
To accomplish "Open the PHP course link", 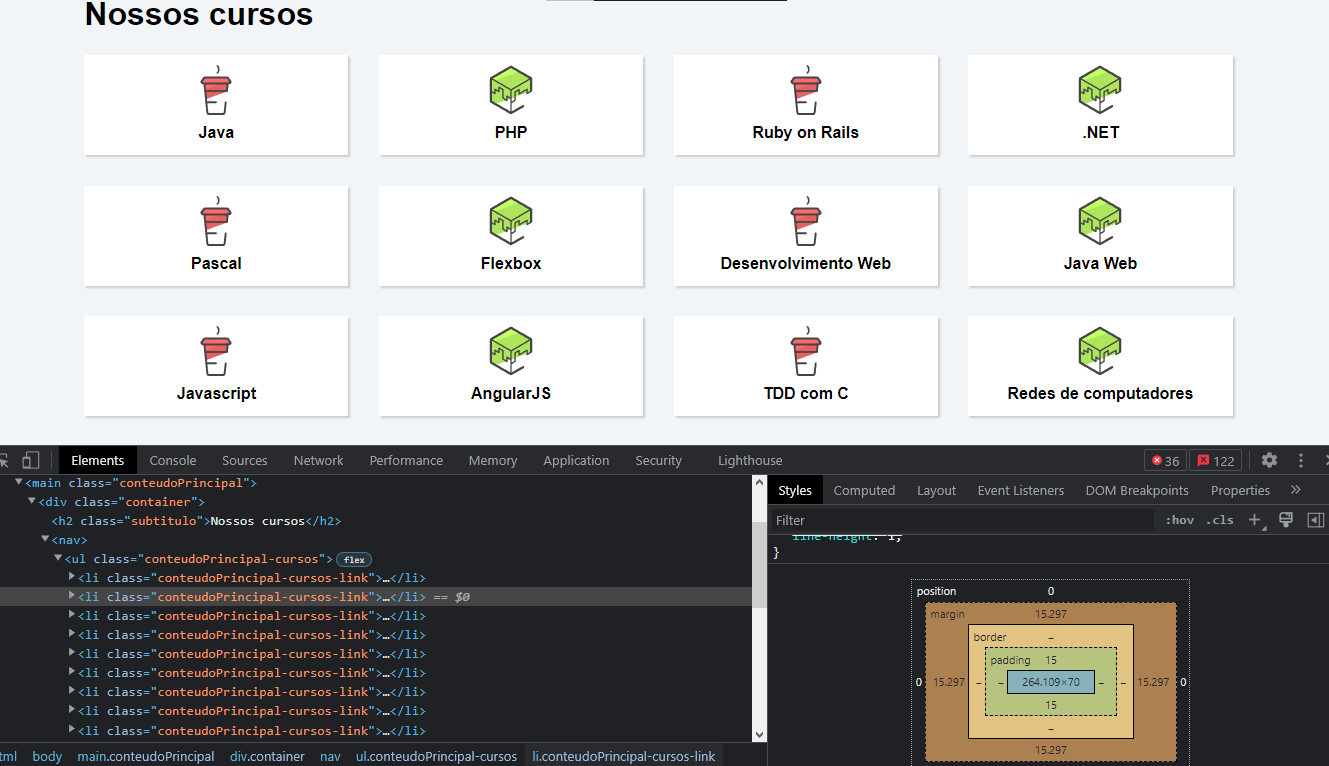I will click(x=511, y=105).
